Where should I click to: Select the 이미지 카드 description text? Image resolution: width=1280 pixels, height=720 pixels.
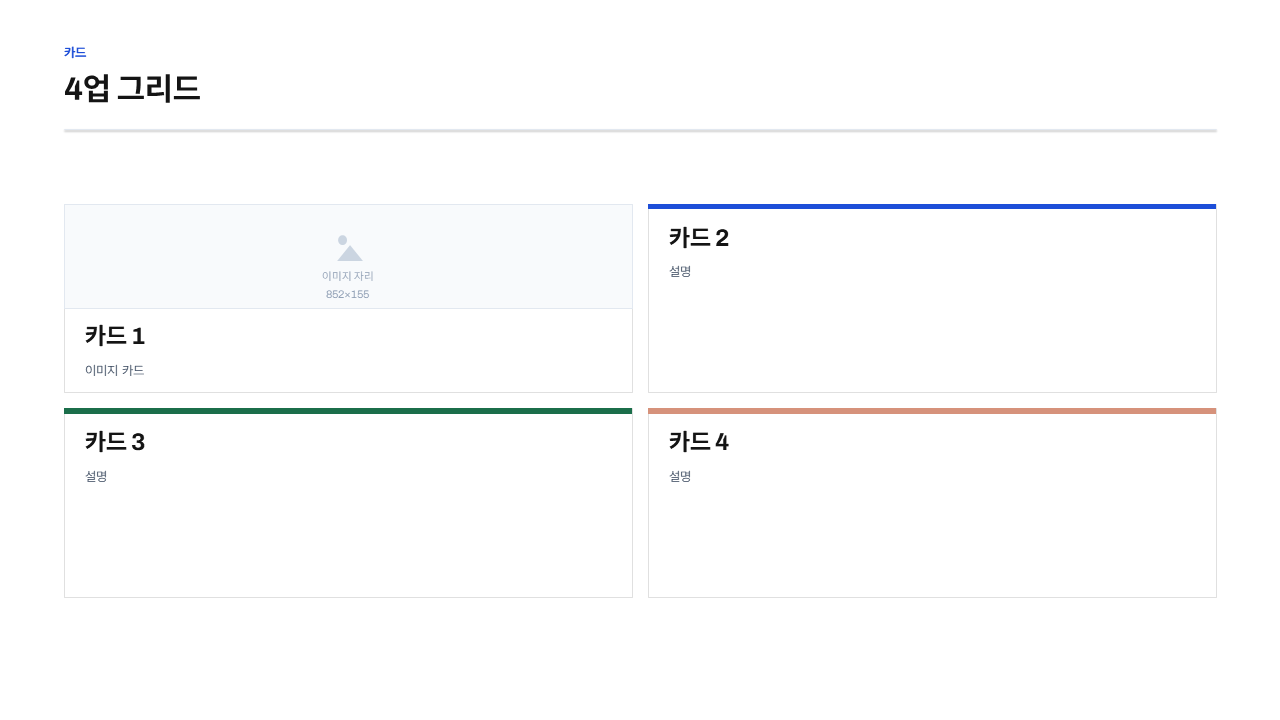coord(115,370)
